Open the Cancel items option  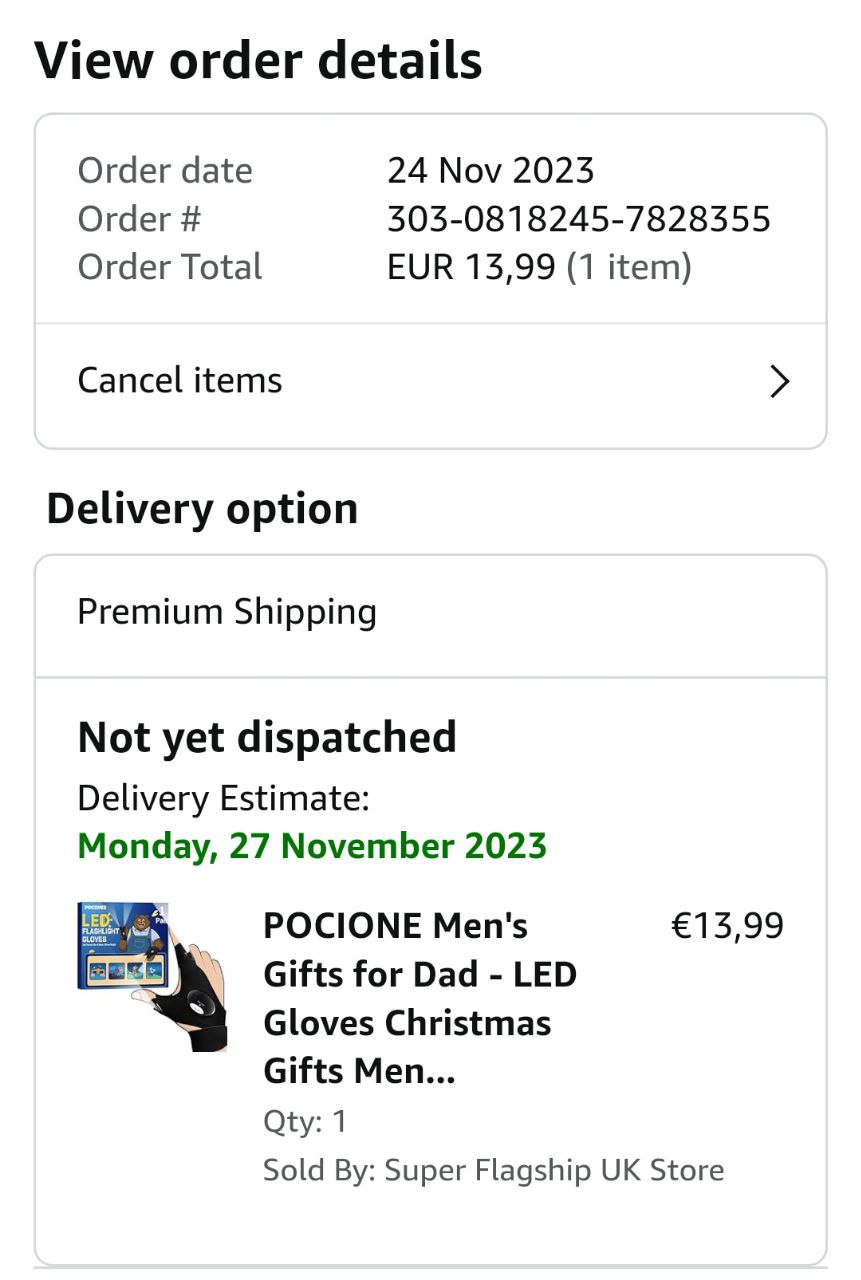click(x=180, y=381)
